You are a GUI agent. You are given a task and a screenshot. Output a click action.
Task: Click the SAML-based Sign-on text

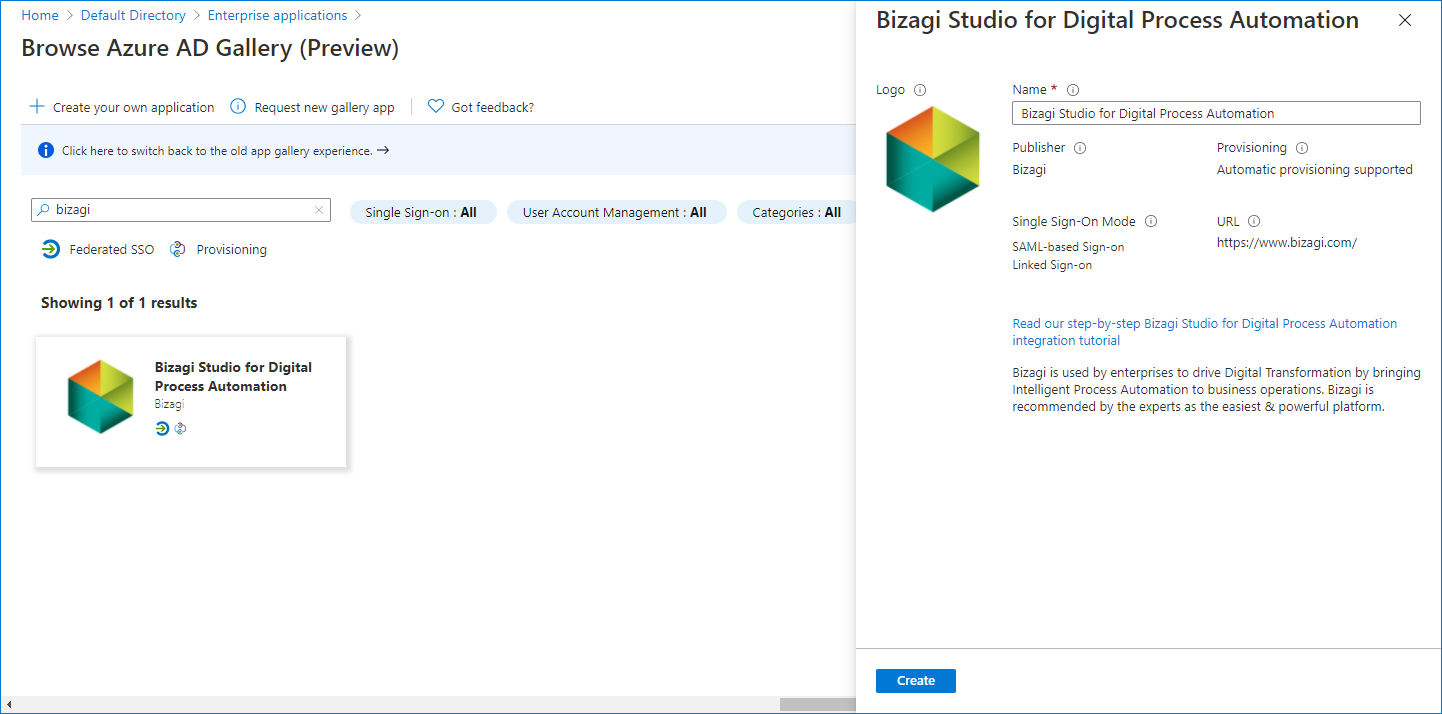coord(1068,247)
